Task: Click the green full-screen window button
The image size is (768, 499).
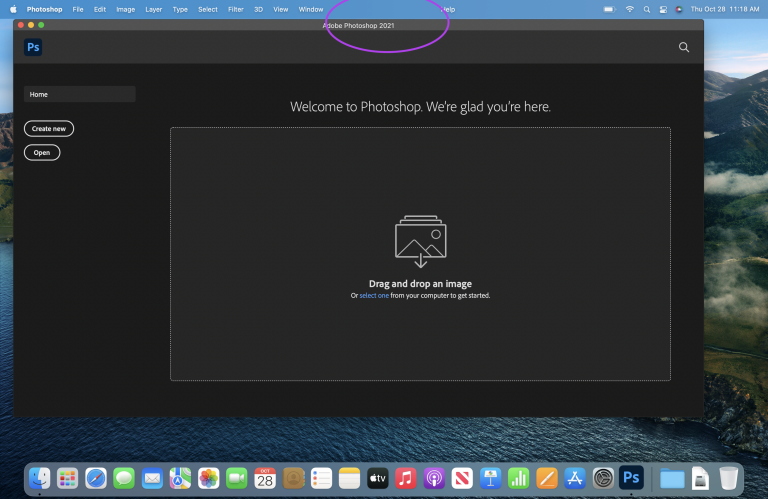Action: pos(41,25)
